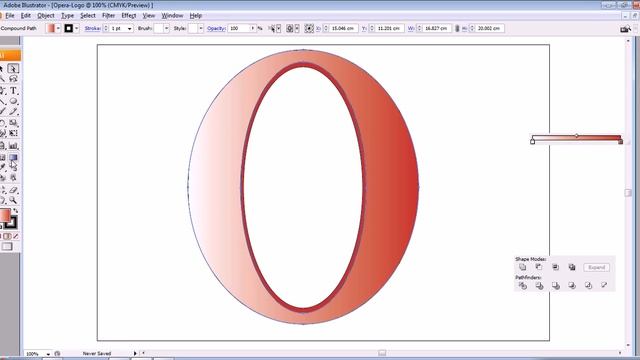Click the Opacity value field
The height and width of the screenshot is (360, 640).
pyautogui.click(x=239, y=28)
